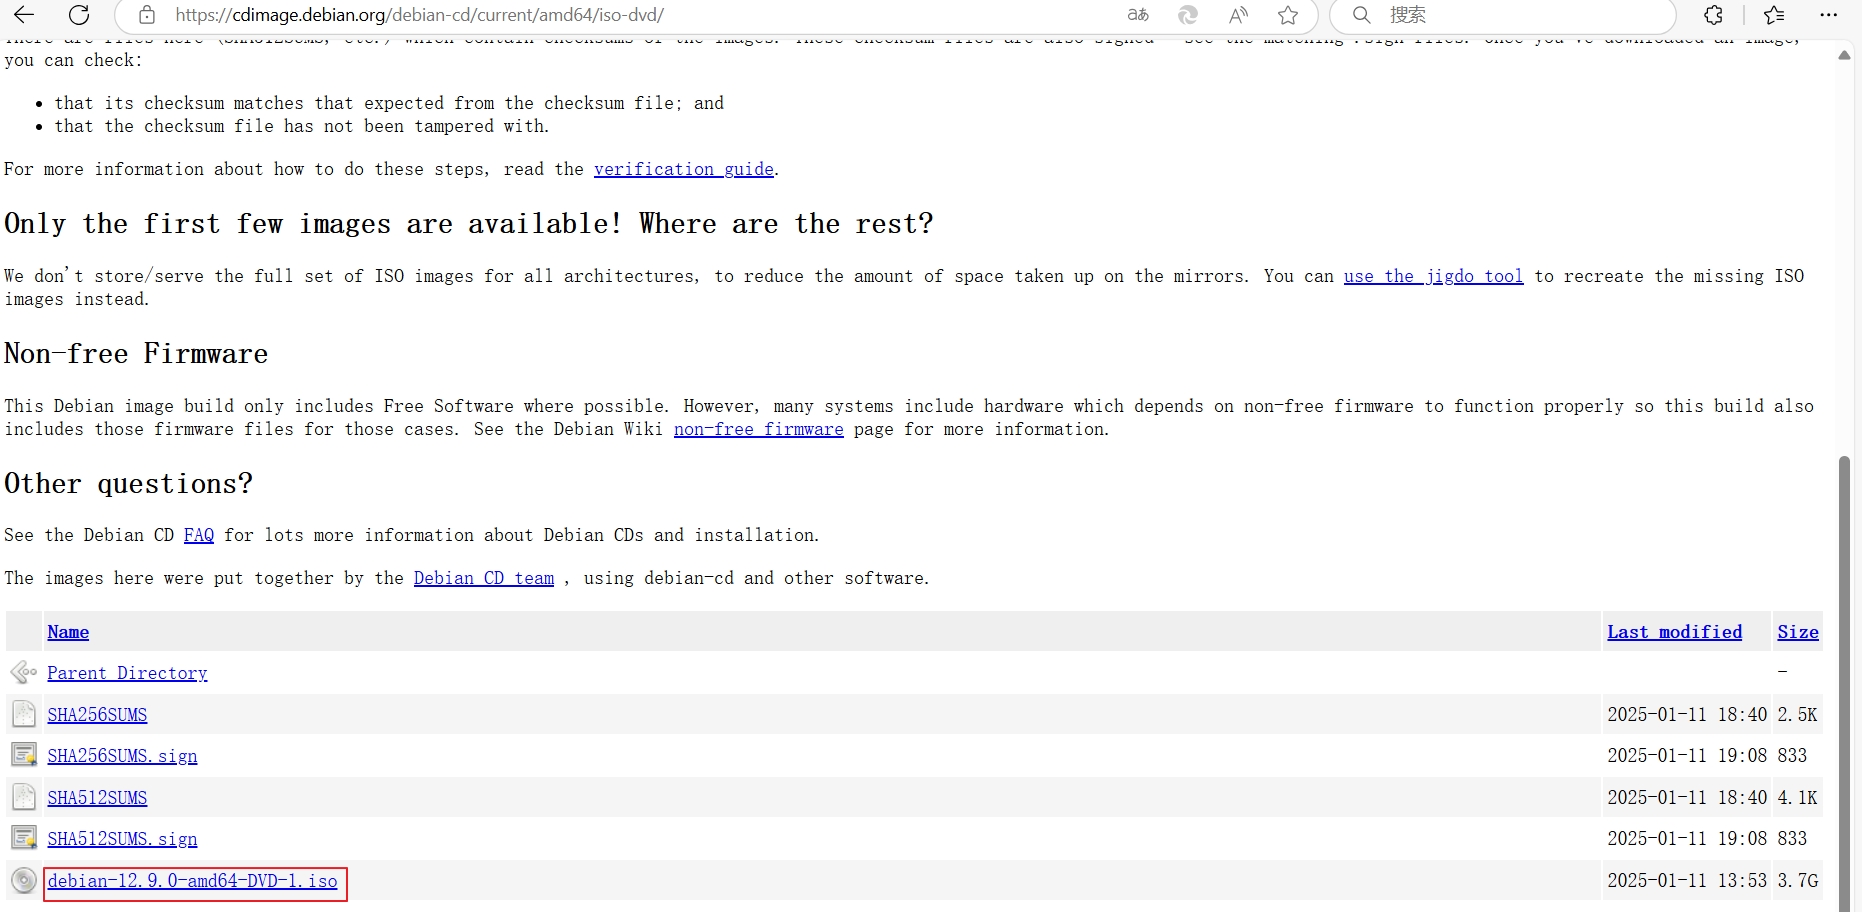Sort listing by Name column
1862x912 pixels.
pos(68,632)
